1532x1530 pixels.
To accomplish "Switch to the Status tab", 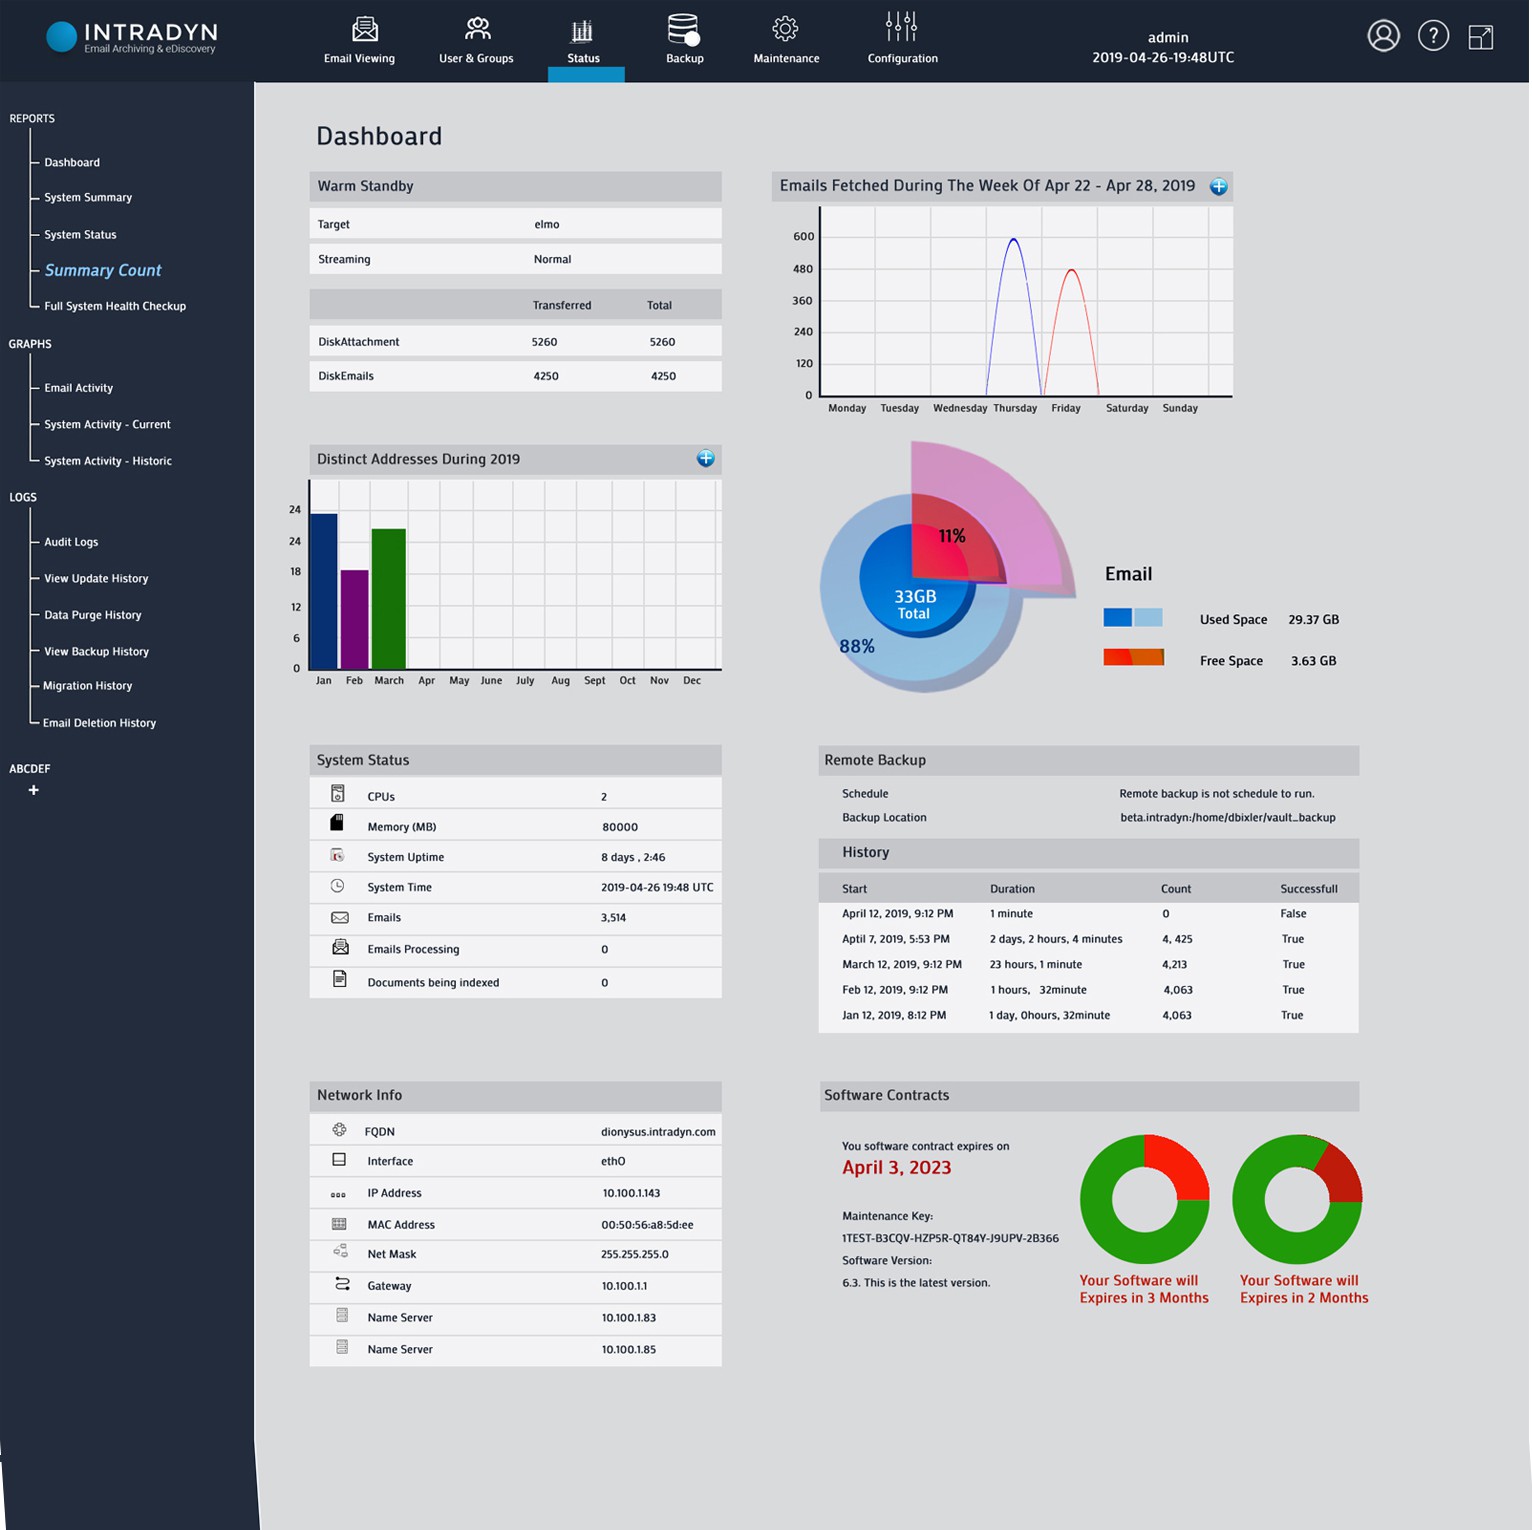I will click(x=584, y=42).
